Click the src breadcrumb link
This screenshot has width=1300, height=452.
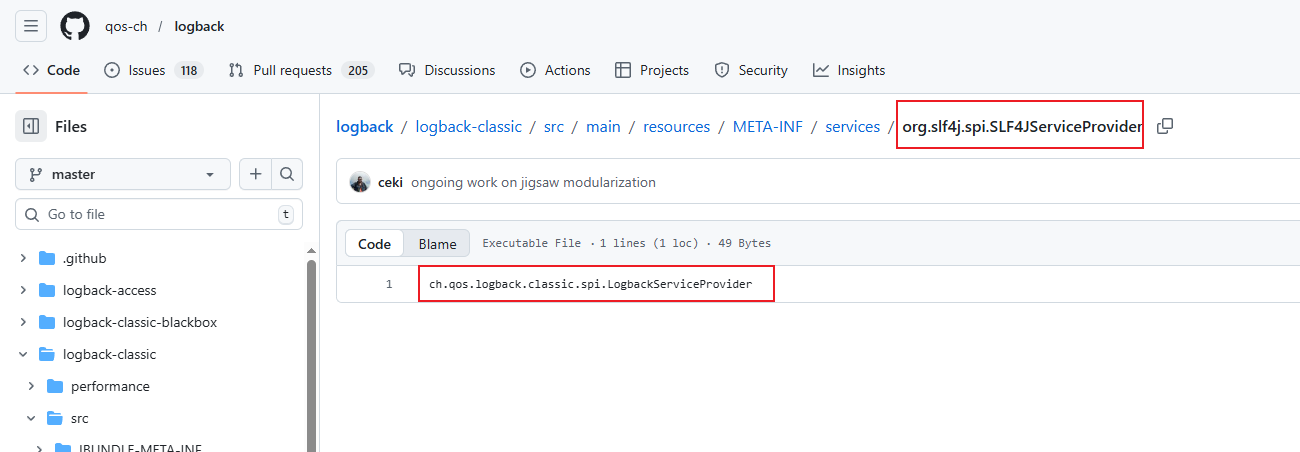click(554, 127)
